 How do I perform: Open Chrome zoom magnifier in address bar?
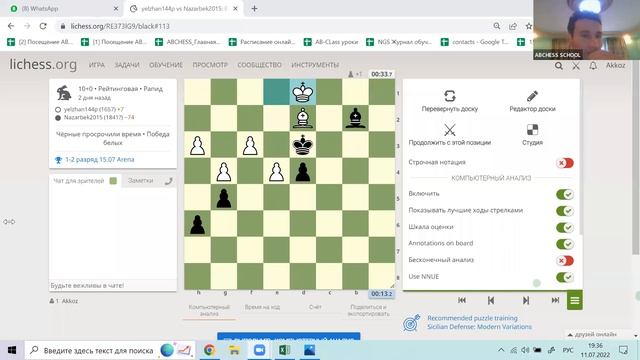[497, 26]
